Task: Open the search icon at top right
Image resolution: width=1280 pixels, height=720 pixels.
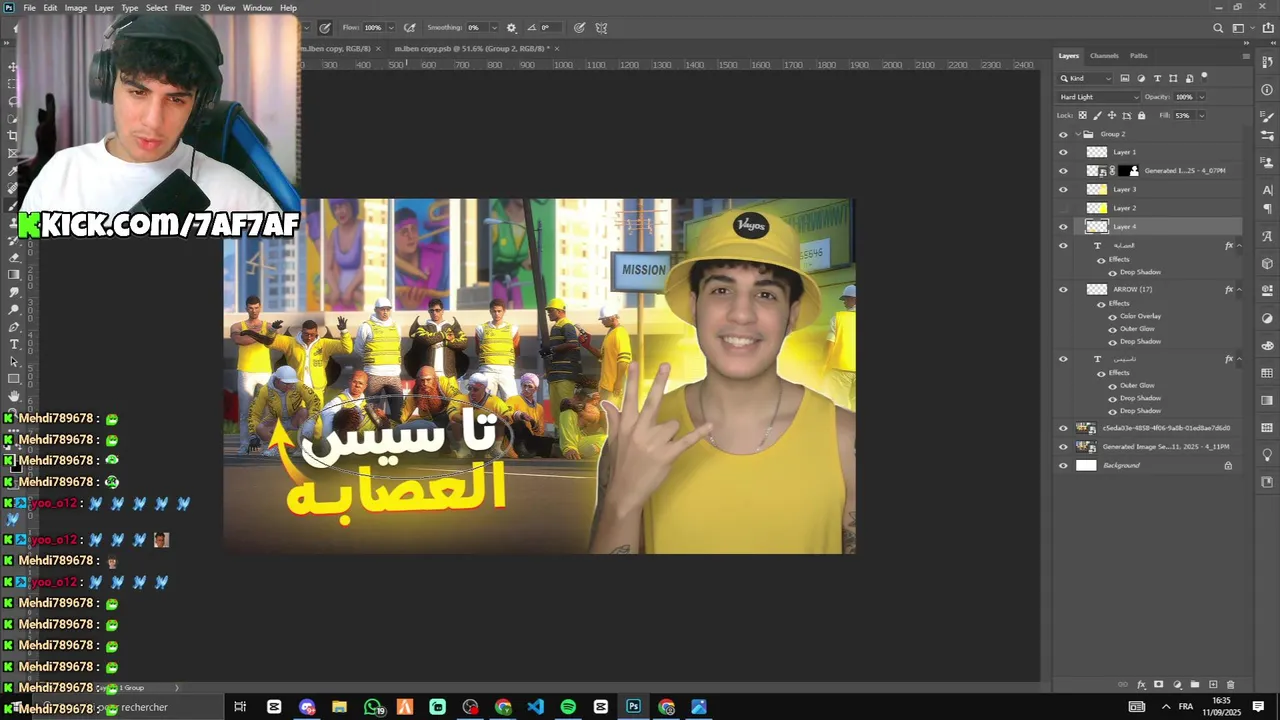Action: point(1218,28)
